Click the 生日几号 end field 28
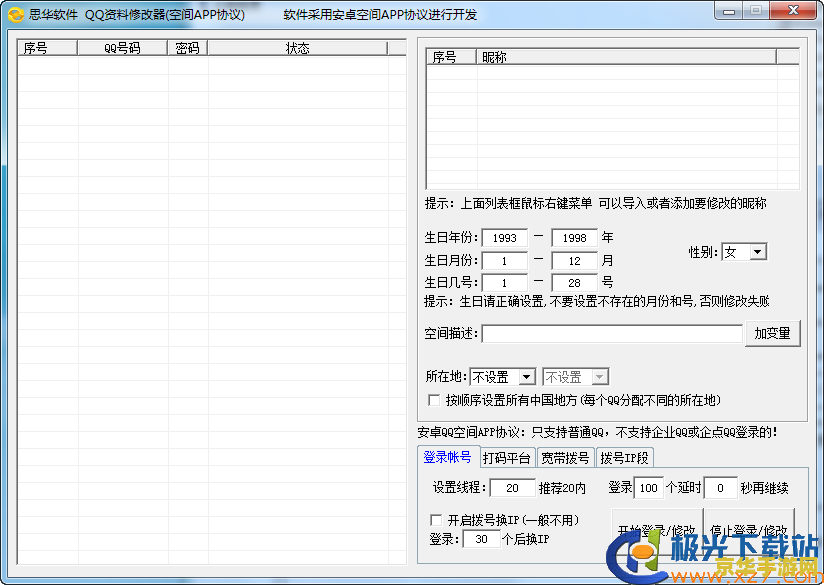The image size is (824, 585). click(574, 283)
